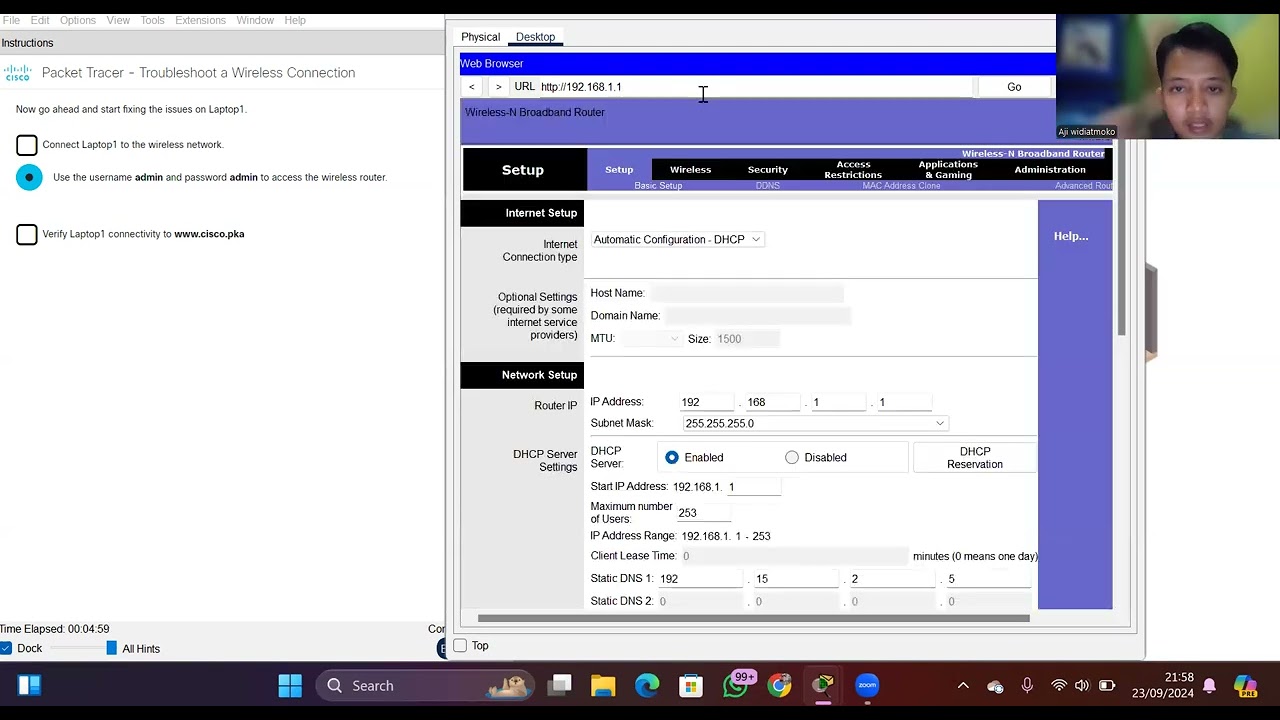
Task: Switch to the Desktop tab
Action: 535,37
